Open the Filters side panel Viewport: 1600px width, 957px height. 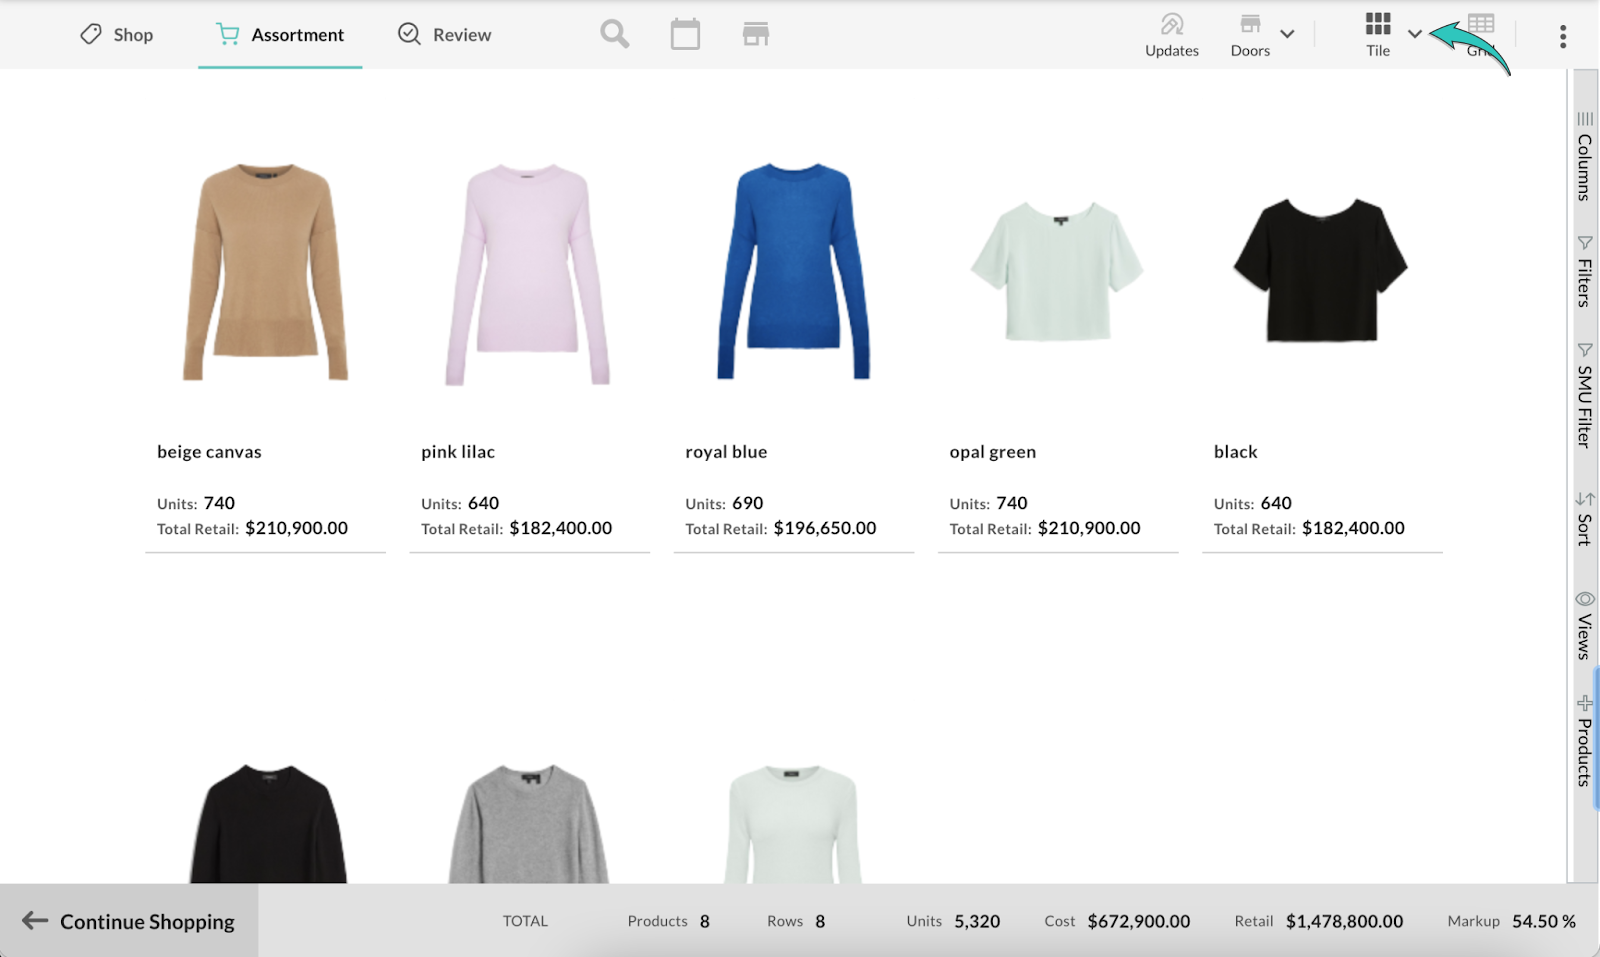pyautogui.click(x=1585, y=271)
